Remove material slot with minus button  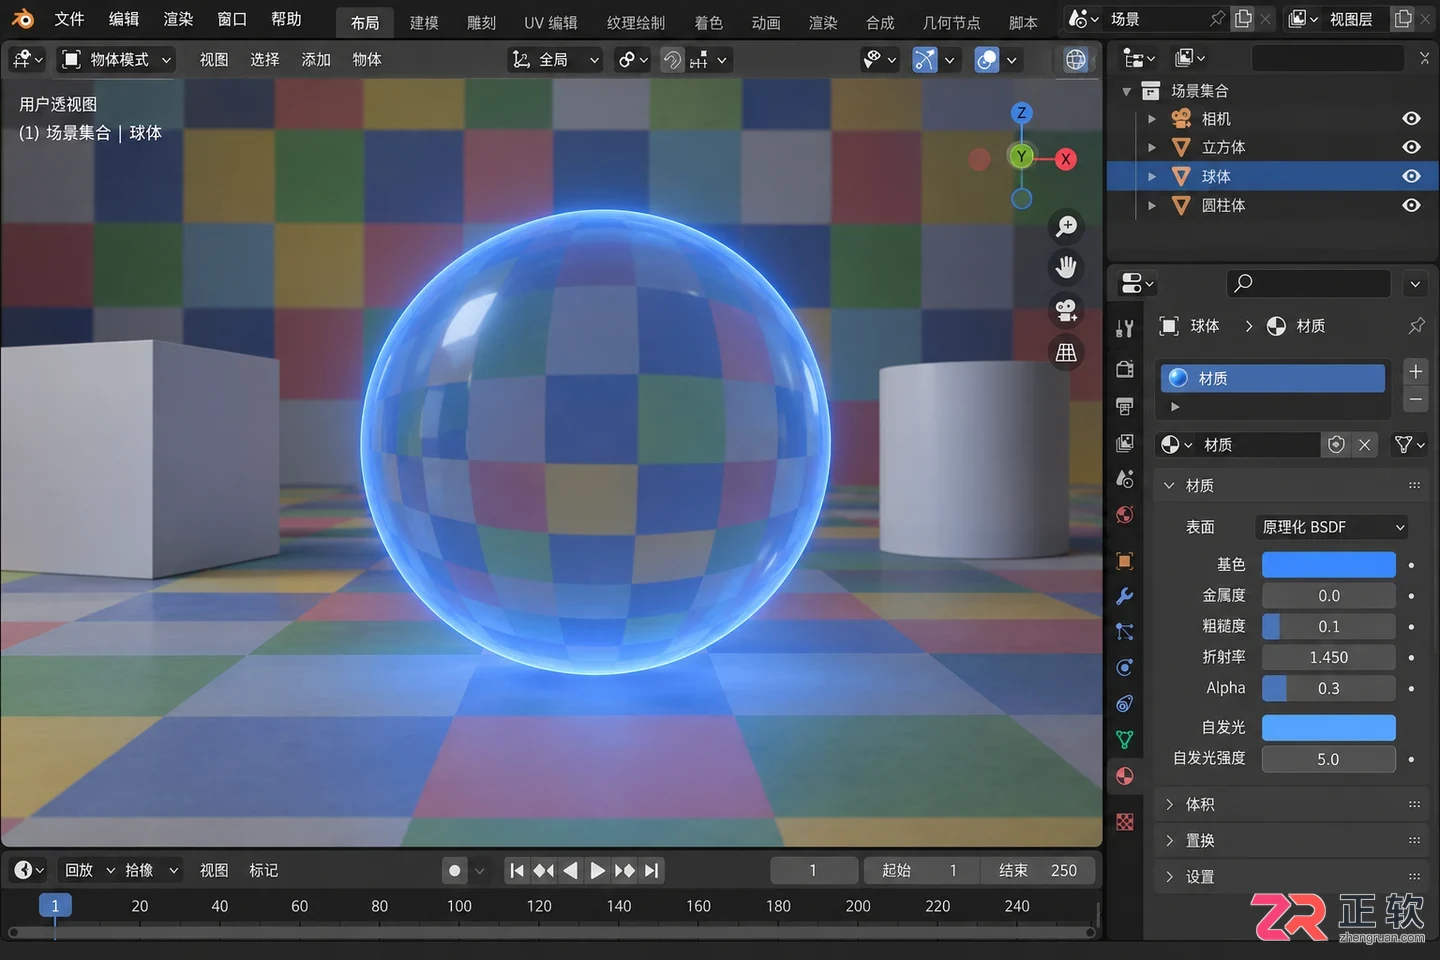pos(1416,399)
